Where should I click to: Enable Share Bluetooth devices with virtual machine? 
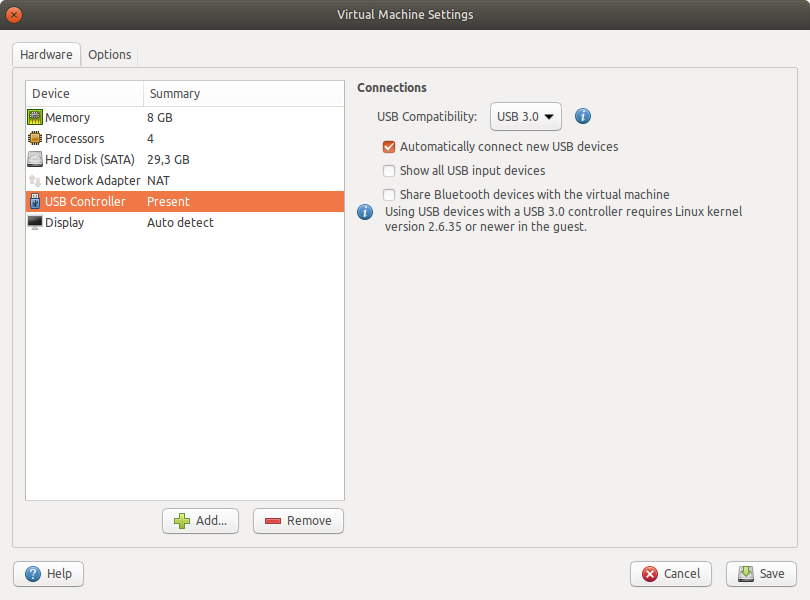coord(390,195)
